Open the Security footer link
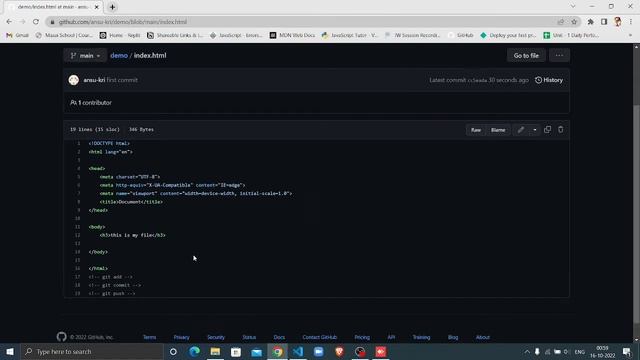This screenshot has width=640, height=360. click(216, 337)
